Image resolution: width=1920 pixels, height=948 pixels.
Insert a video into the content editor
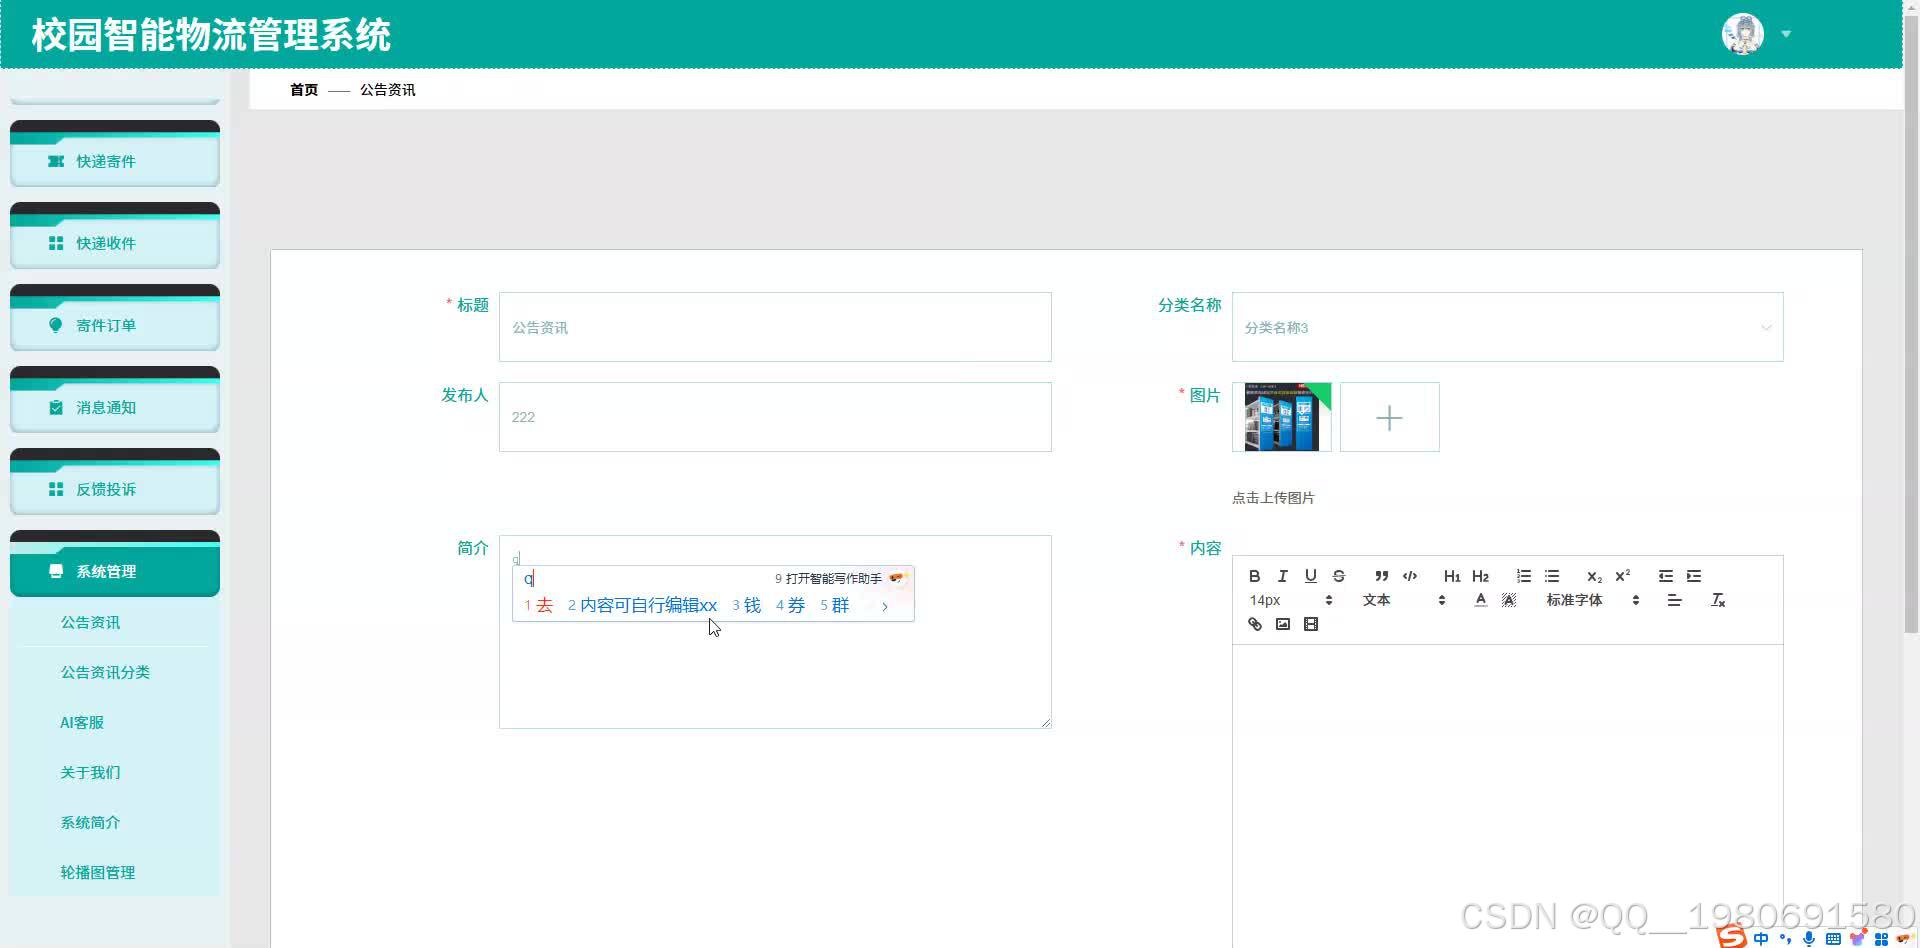[1311, 624]
